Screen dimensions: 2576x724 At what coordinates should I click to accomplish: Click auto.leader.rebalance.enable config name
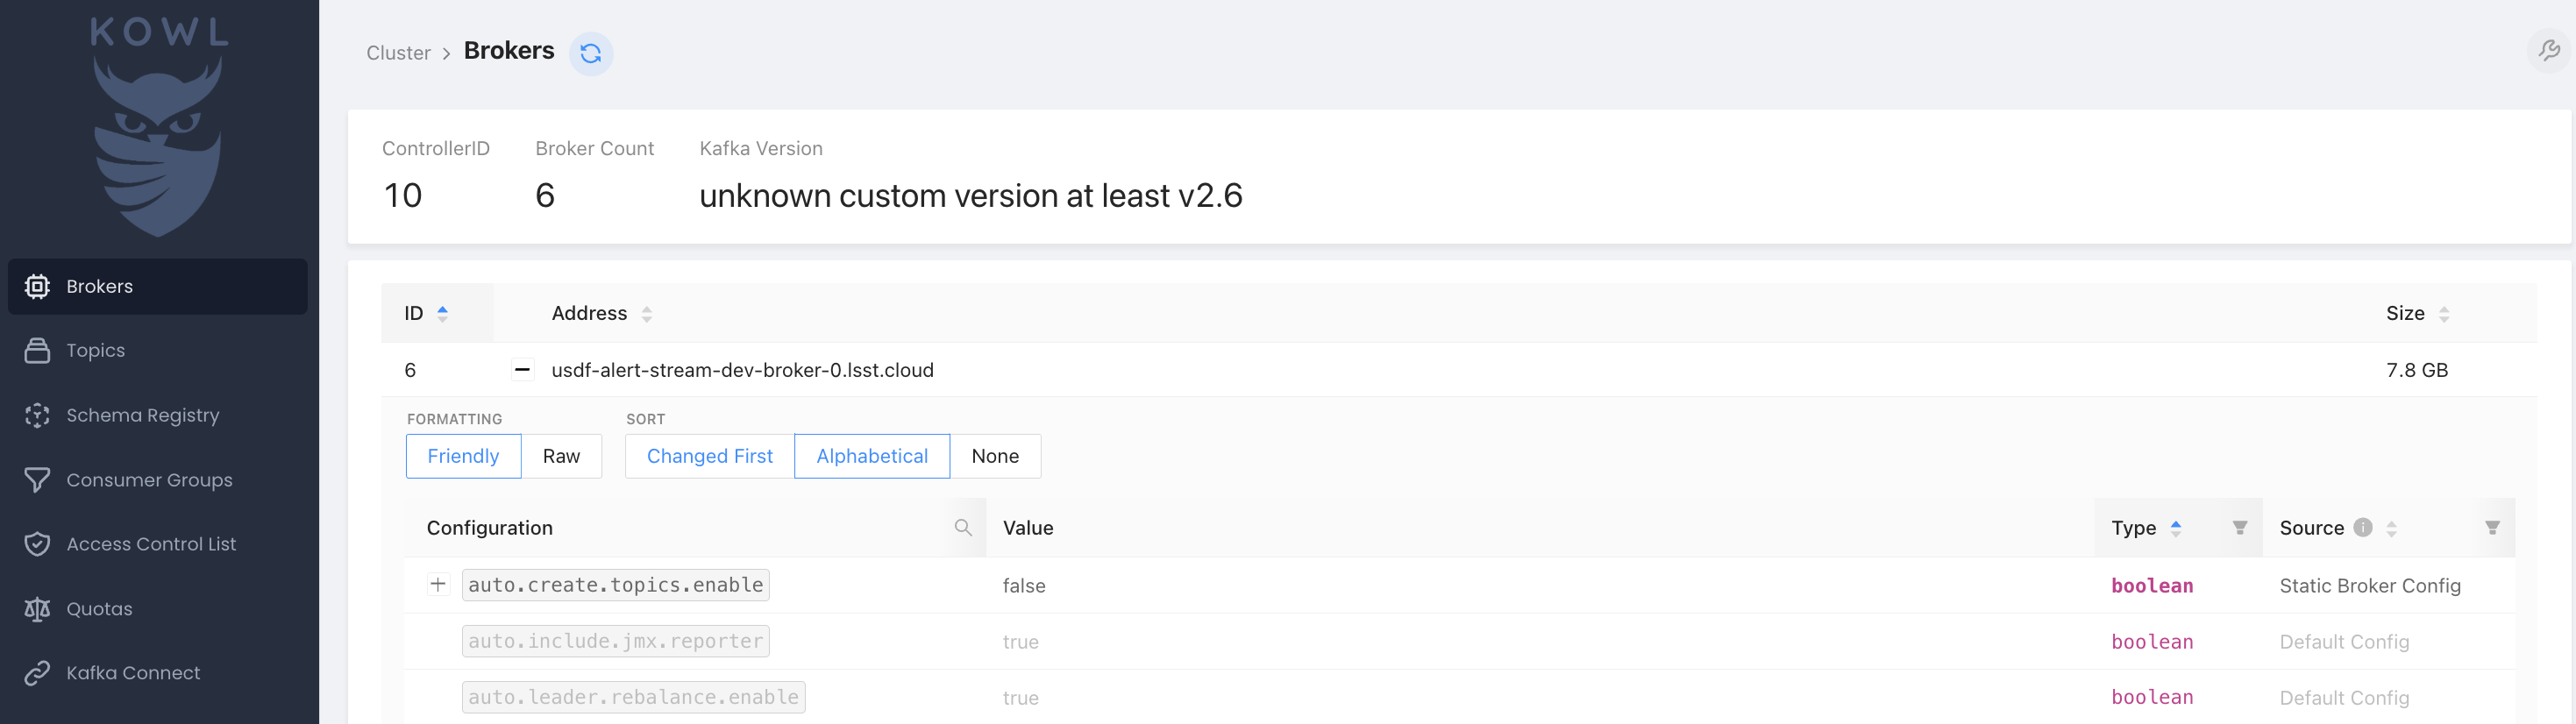point(634,697)
